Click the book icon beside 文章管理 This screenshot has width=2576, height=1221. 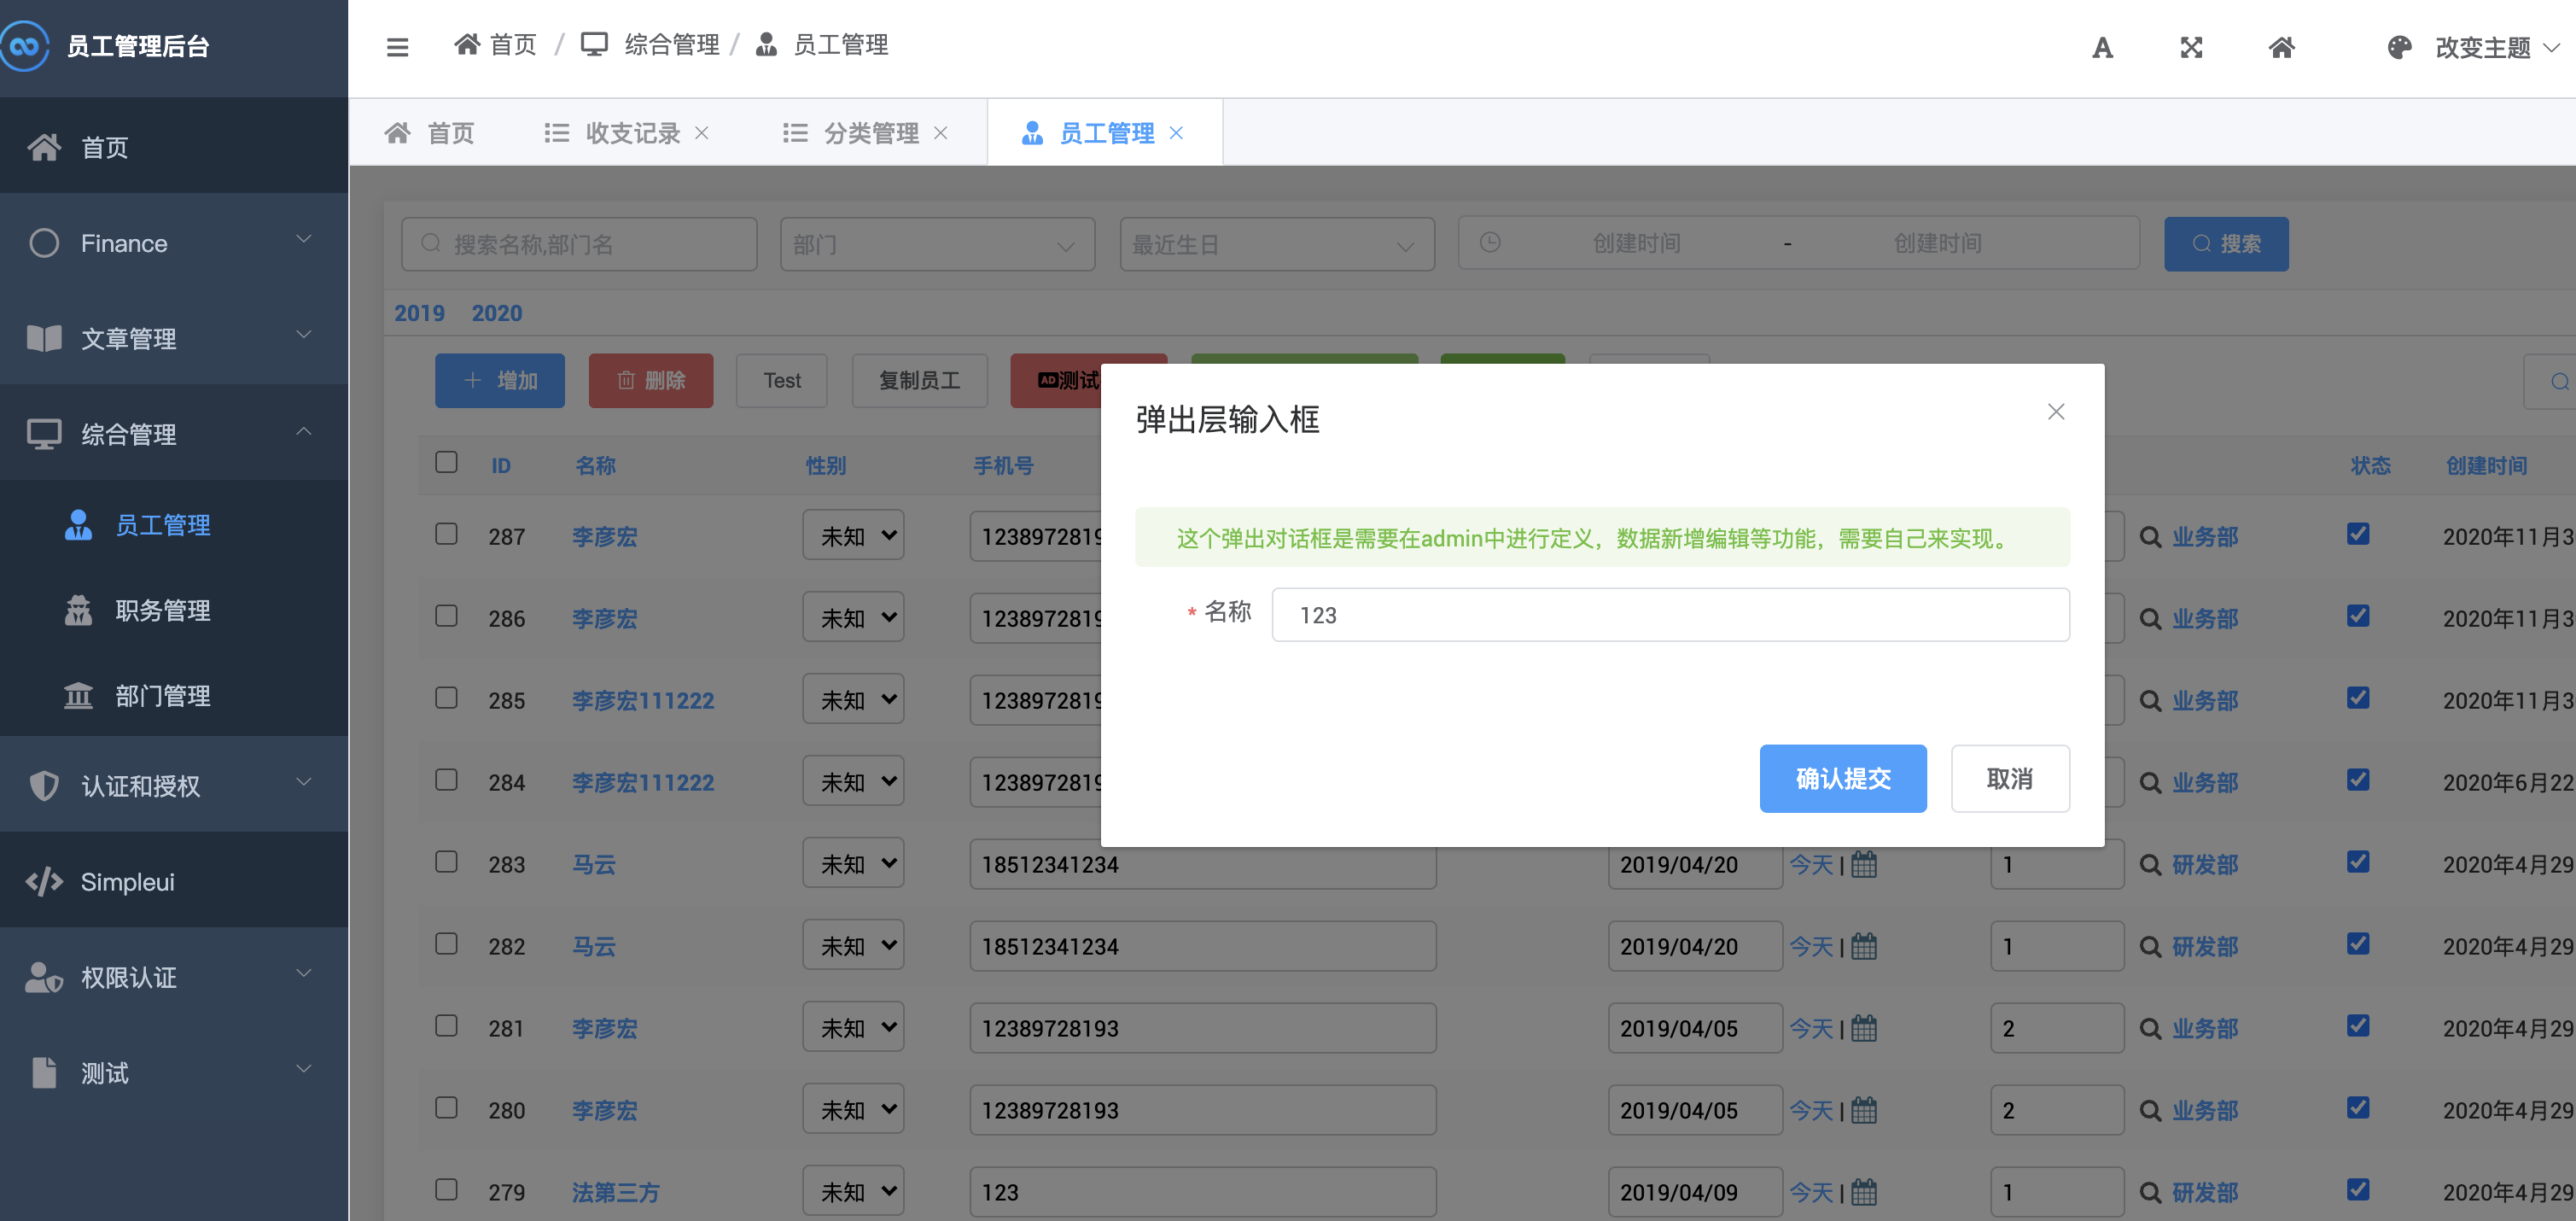click(x=44, y=338)
